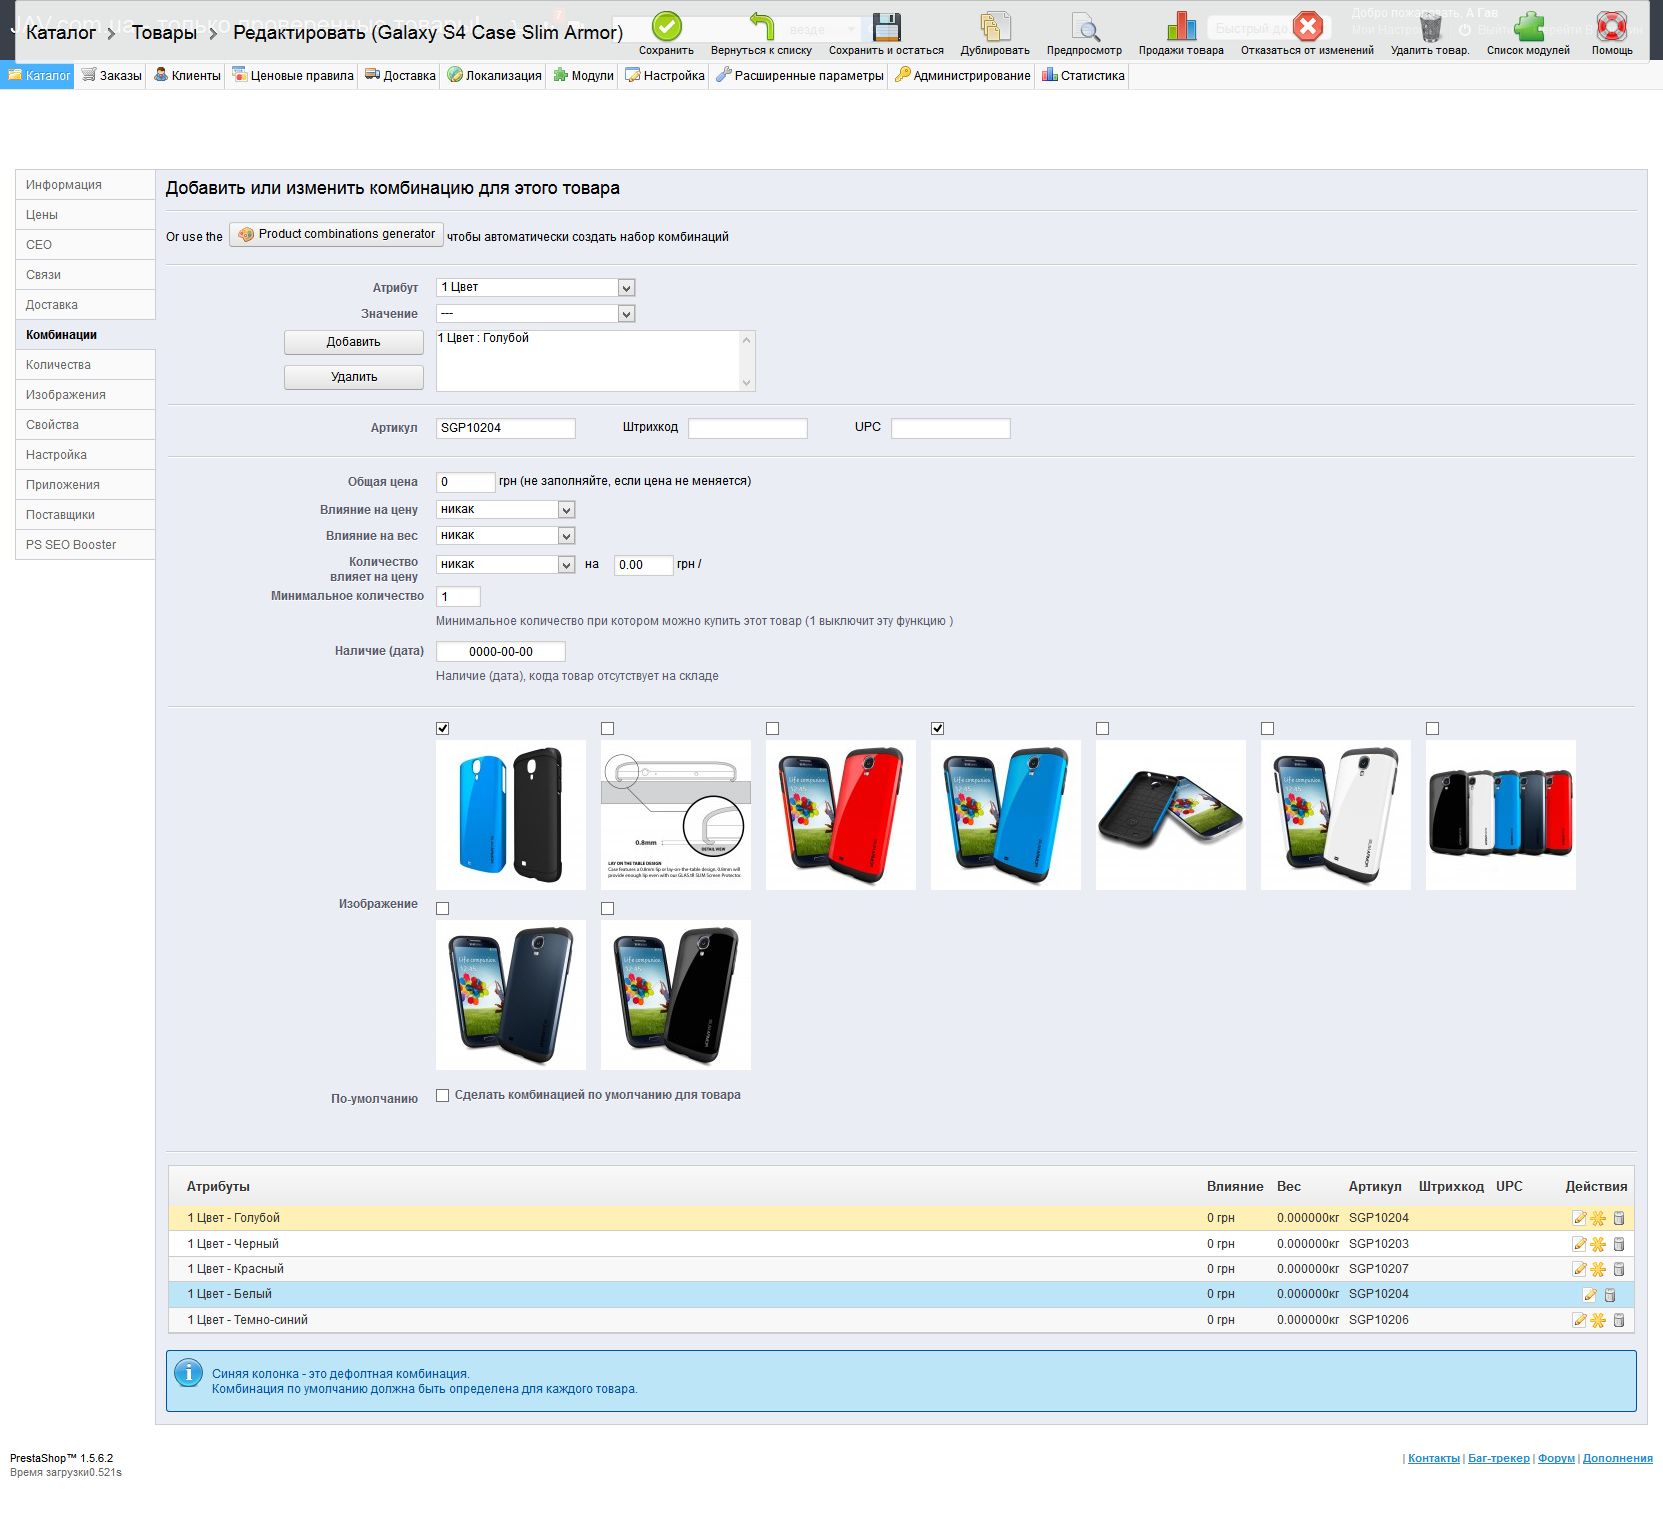The image size is (1663, 1515).
Task: Open the Влияние на цену dropdown
Action: 506,510
